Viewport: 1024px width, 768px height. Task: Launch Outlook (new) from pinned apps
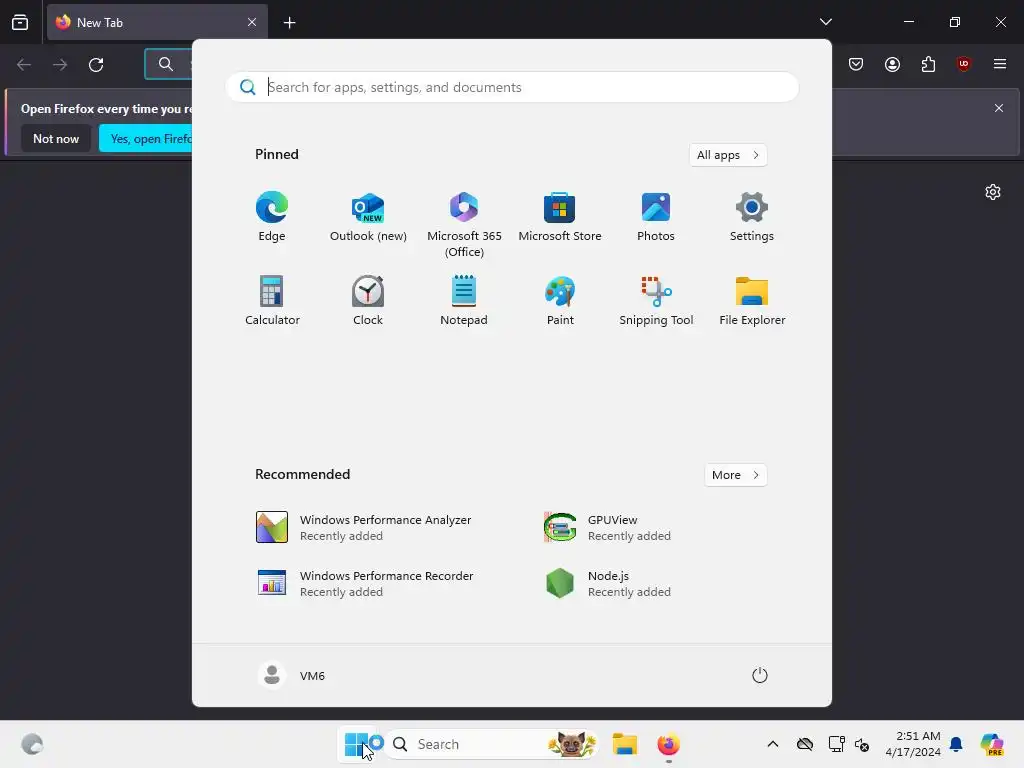click(x=368, y=217)
